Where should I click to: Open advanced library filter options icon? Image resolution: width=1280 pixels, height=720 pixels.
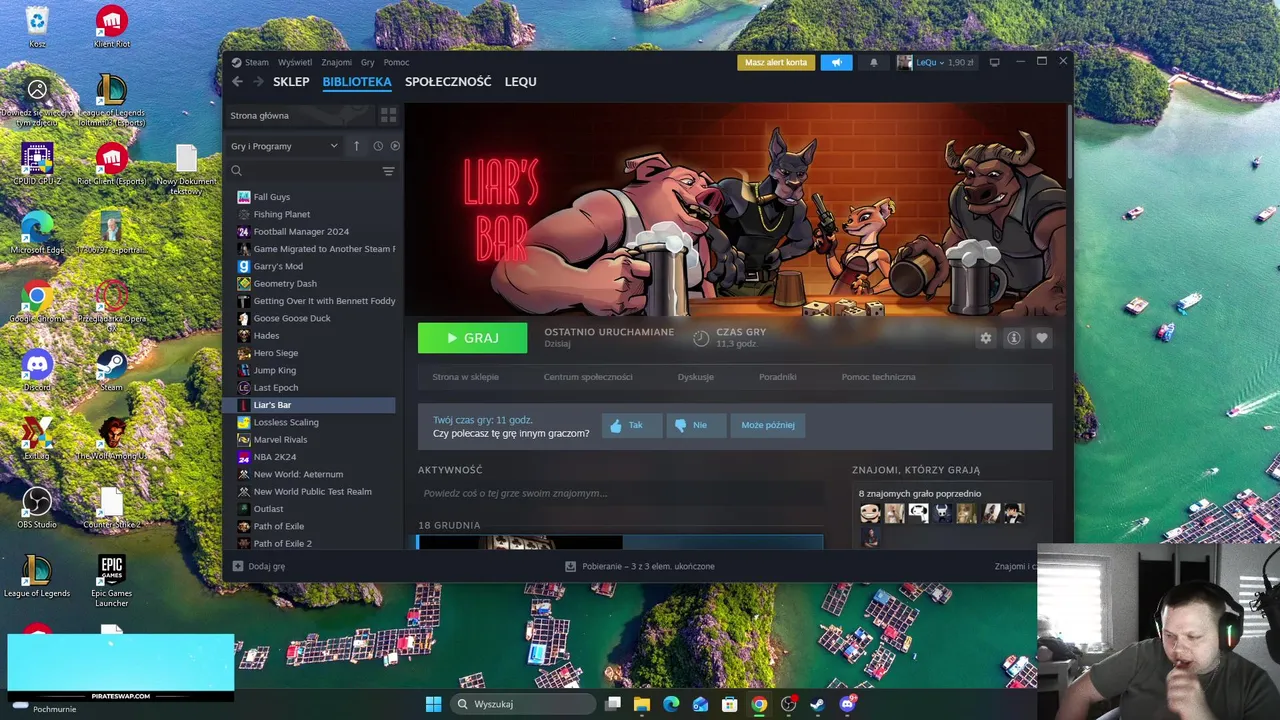388,171
